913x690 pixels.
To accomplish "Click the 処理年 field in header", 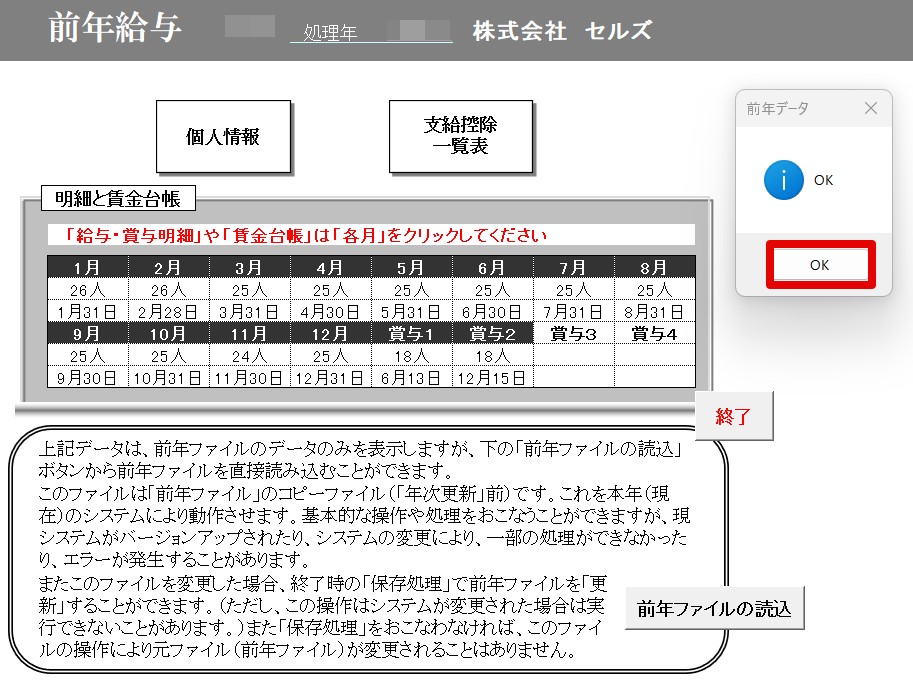I will click(x=371, y=31).
